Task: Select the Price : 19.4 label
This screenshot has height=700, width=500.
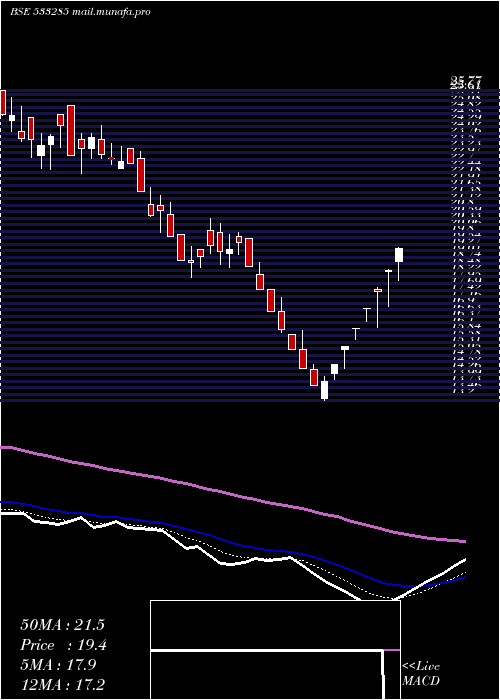Action: 63,645
